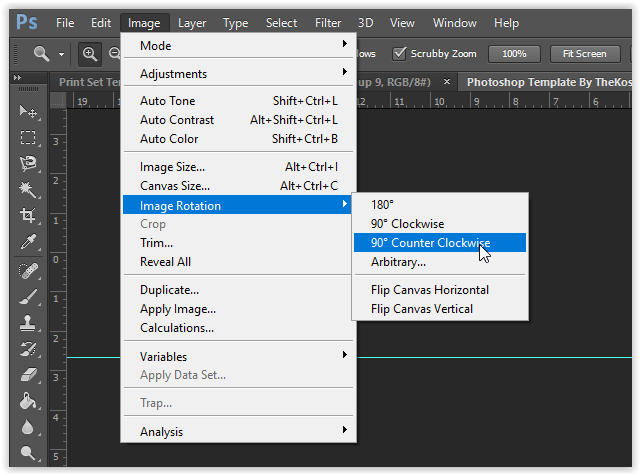Click the Zoom Out magnifier option
This screenshot has height=475, width=640.
pyautogui.click(x=114, y=54)
